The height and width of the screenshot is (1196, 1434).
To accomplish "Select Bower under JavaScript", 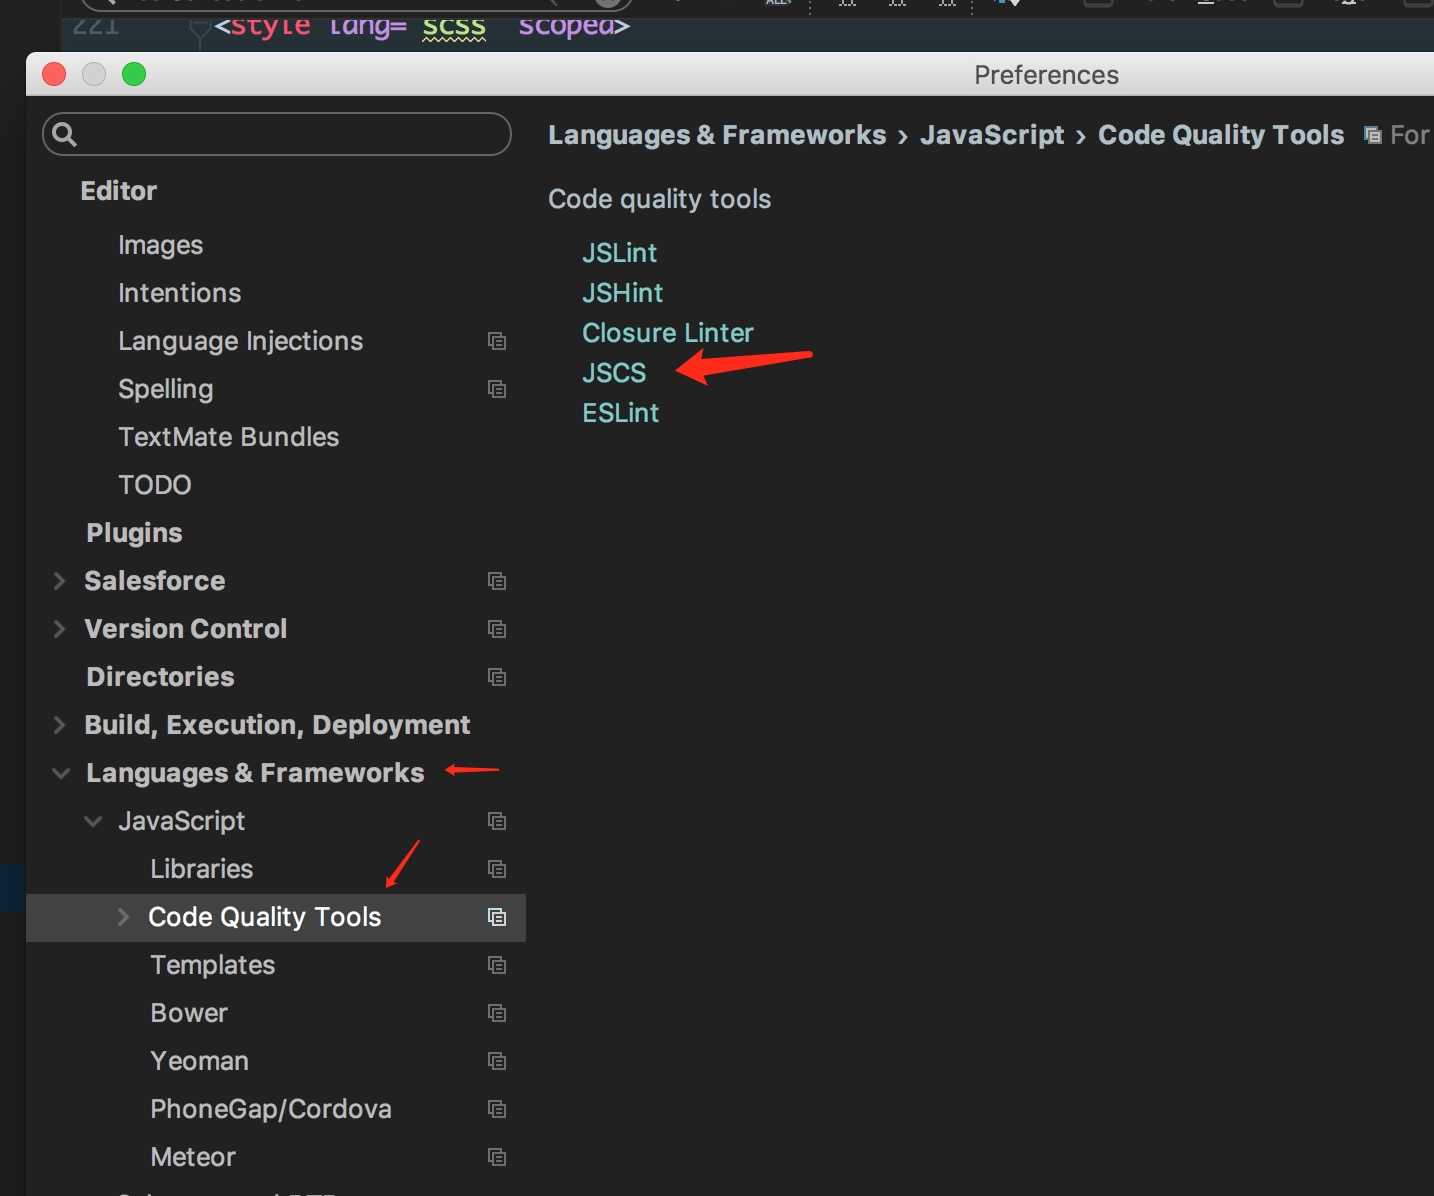I will coord(188,1013).
